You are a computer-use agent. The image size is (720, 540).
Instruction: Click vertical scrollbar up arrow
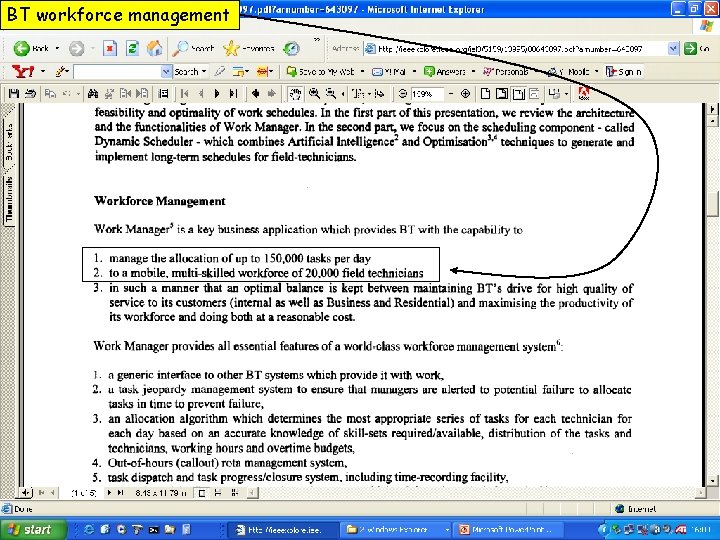click(x=712, y=121)
